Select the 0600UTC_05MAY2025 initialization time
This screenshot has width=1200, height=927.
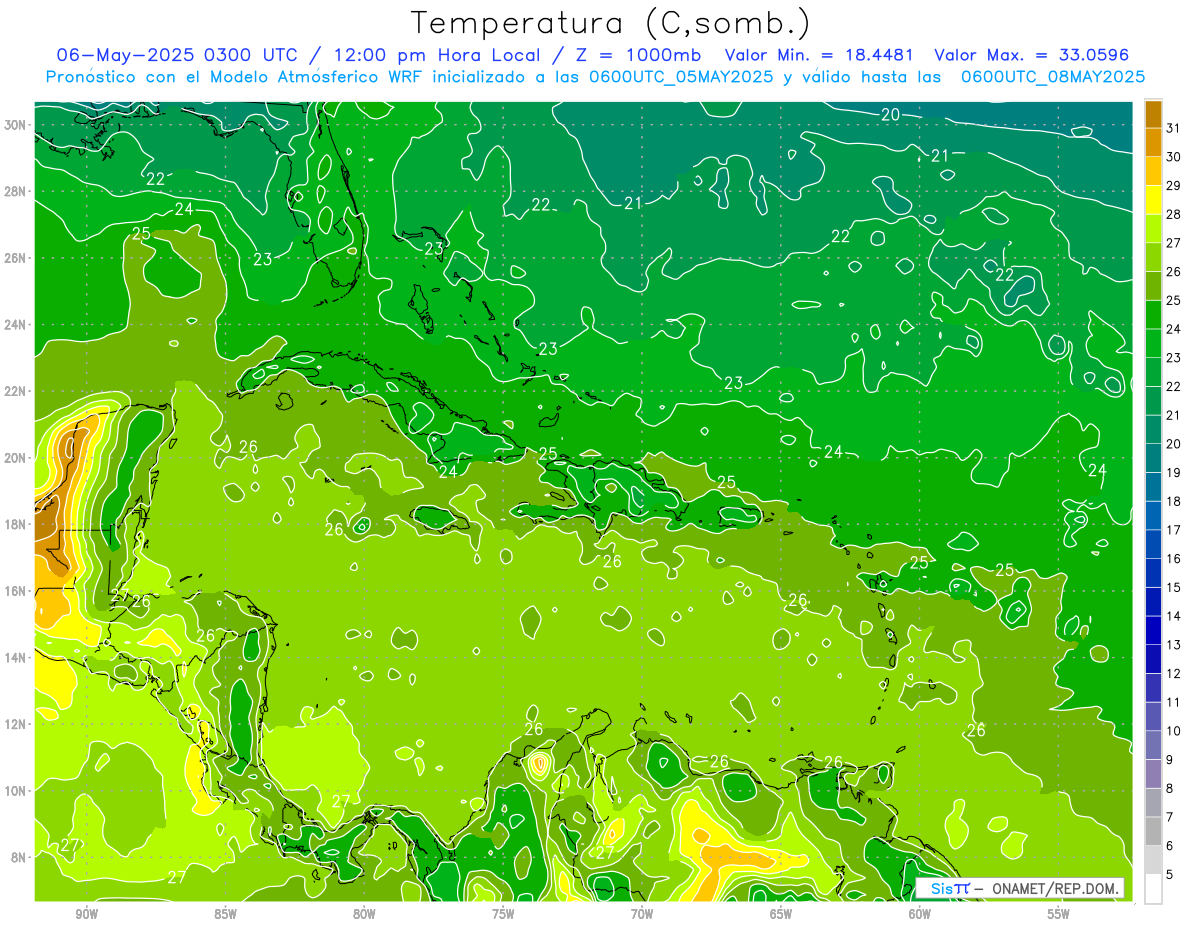click(680, 76)
